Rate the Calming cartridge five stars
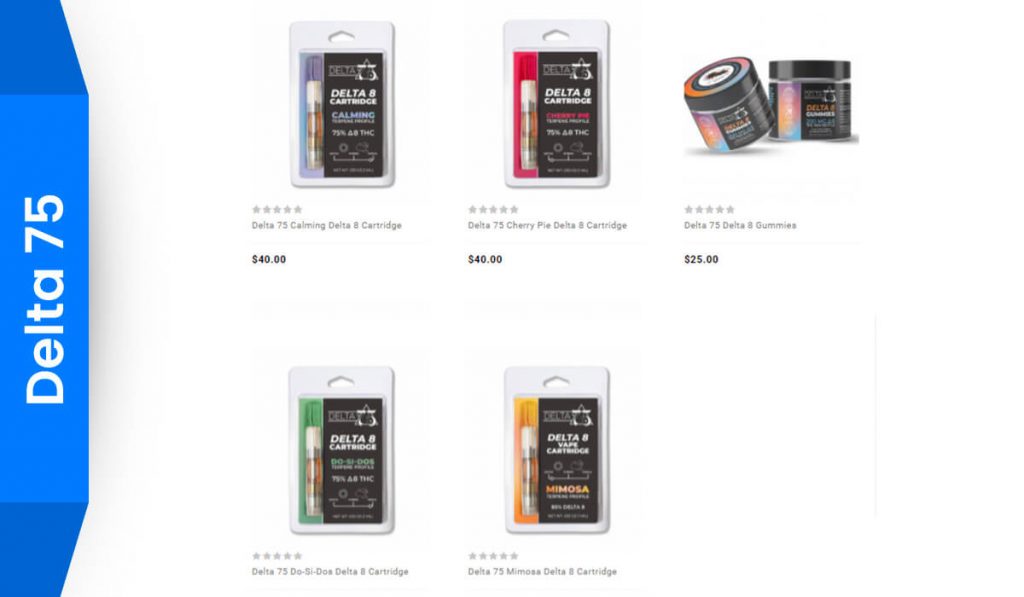Screen dimensions: 1024x597 (298, 210)
